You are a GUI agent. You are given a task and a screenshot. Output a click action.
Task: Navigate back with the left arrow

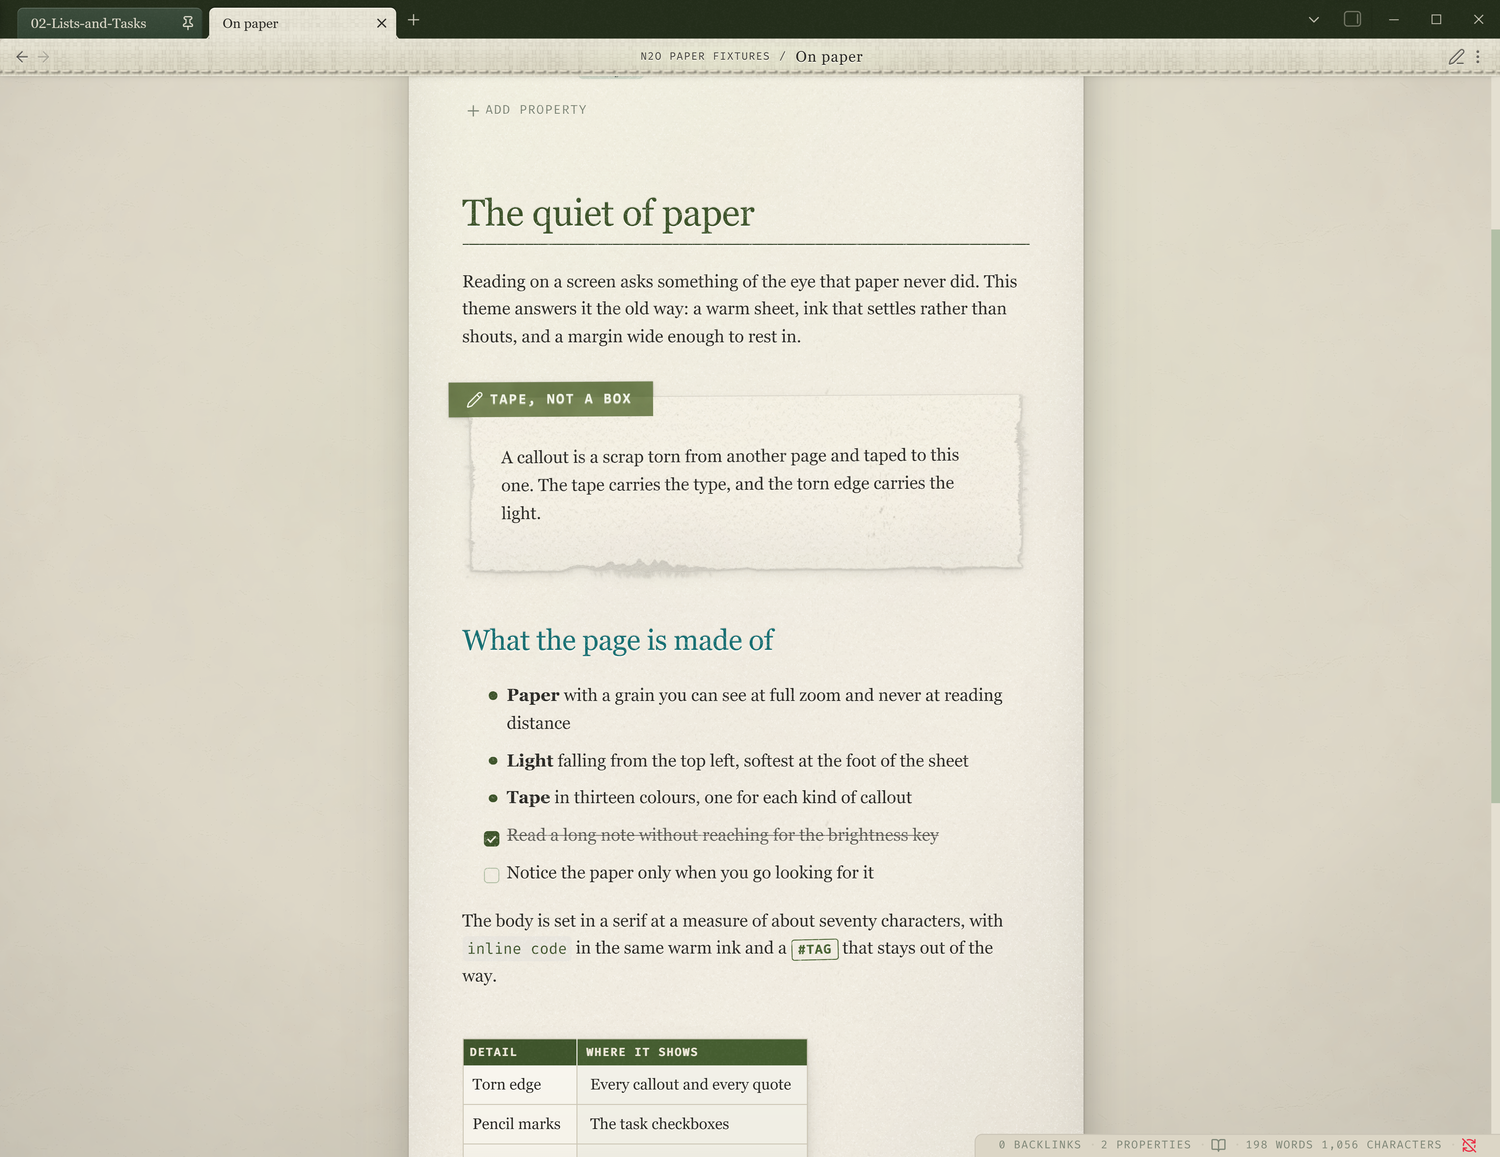(22, 57)
